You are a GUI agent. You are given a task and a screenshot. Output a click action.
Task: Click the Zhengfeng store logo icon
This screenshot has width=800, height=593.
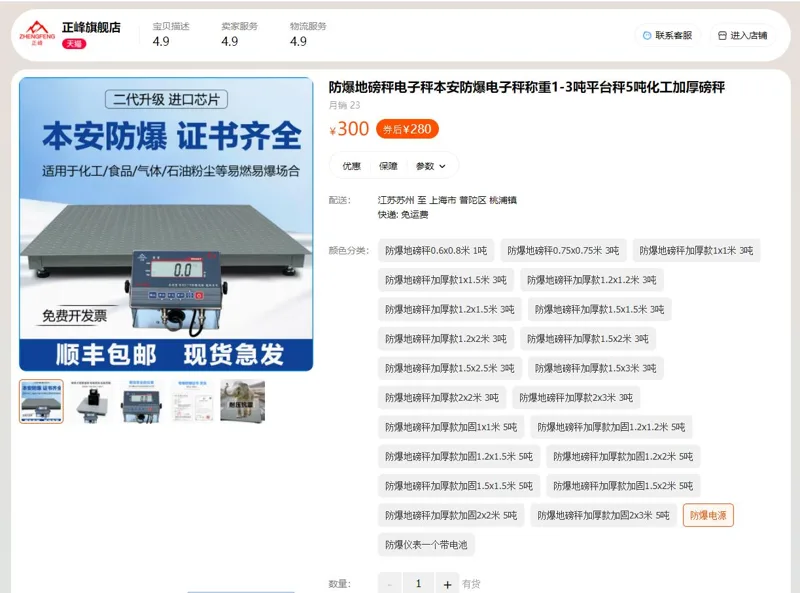(37, 33)
